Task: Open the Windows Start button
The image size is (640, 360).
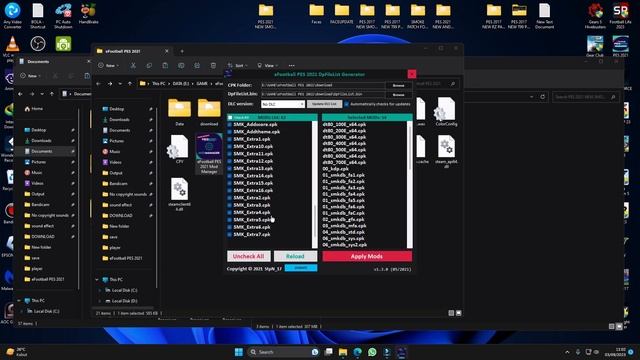Action: click(239, 352)
